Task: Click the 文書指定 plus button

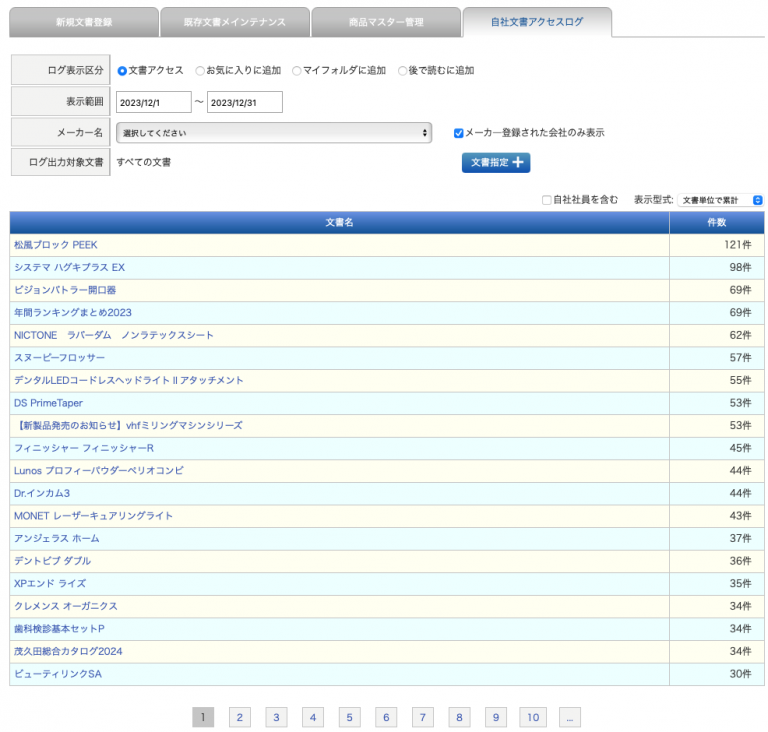Action: point(496,163)
